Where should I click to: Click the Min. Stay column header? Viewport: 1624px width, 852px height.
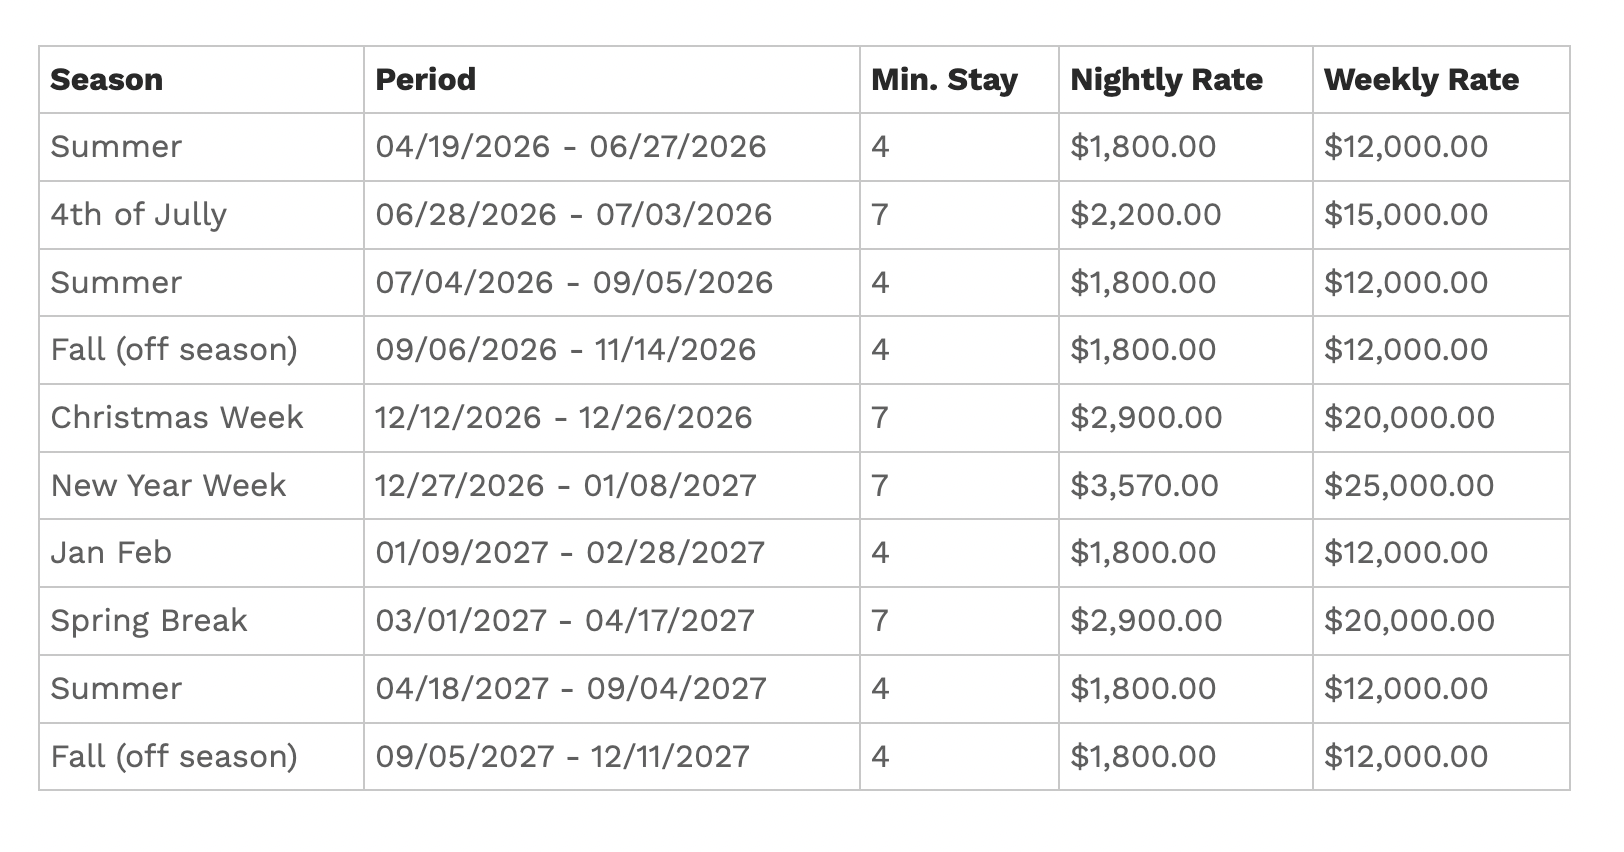pyautogui.click(x=959, y=80)
